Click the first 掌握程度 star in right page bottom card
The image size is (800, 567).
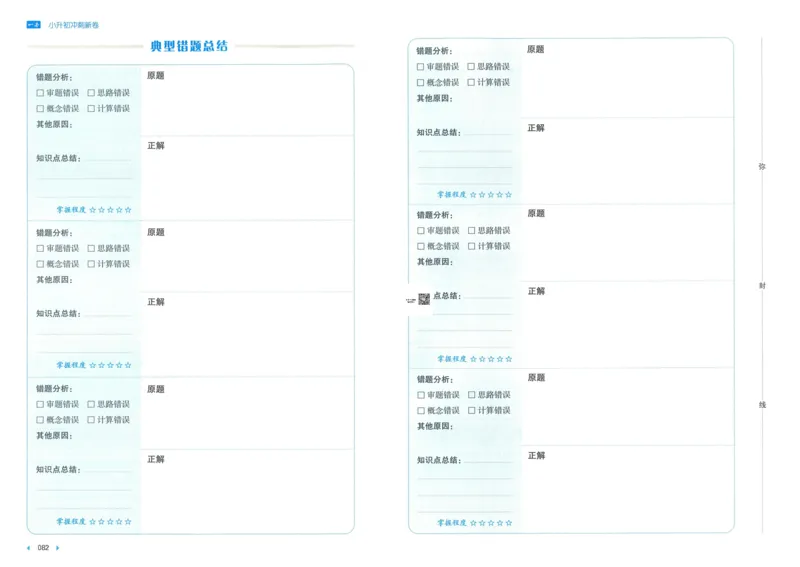click(473, 523)
